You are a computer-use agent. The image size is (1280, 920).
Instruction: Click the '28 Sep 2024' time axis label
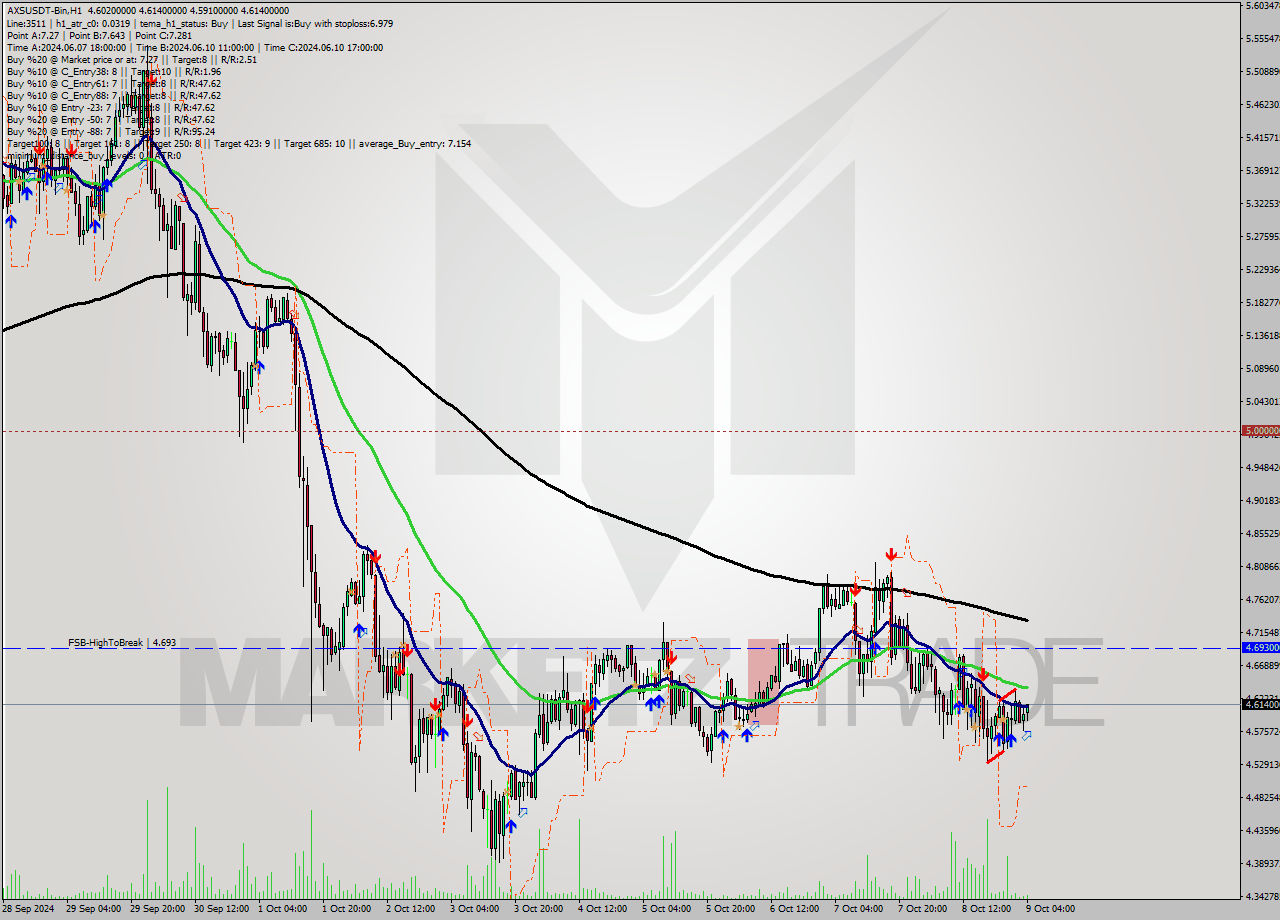(x=28, y=909)
